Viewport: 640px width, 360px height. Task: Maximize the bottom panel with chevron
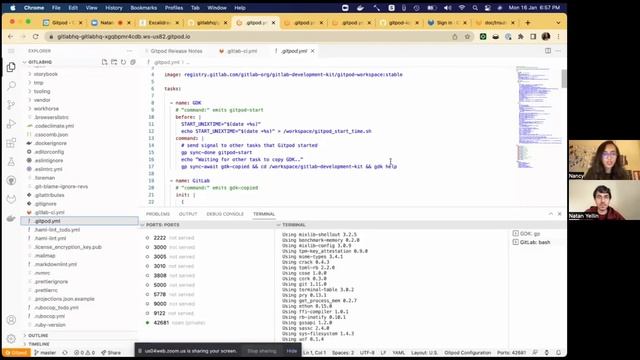(551, 214)
